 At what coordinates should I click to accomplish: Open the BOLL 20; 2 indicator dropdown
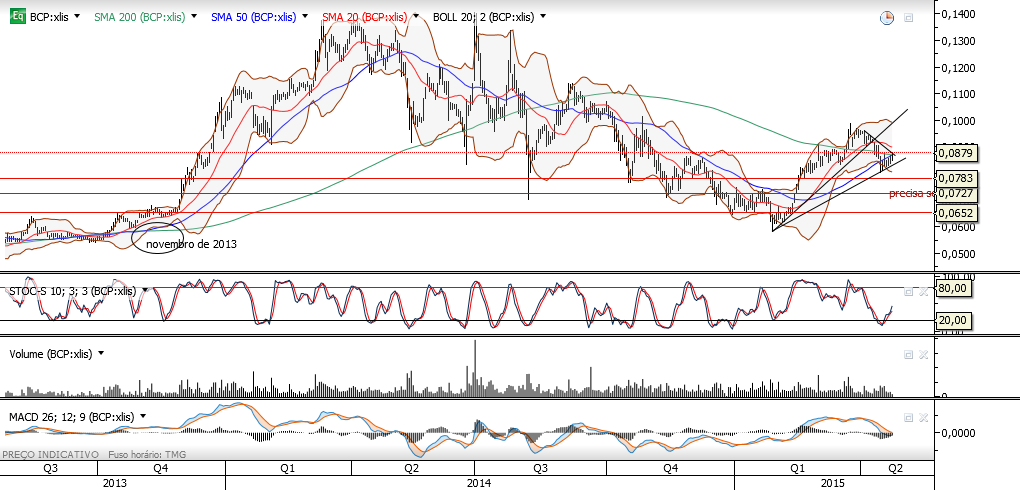point(543,18)
